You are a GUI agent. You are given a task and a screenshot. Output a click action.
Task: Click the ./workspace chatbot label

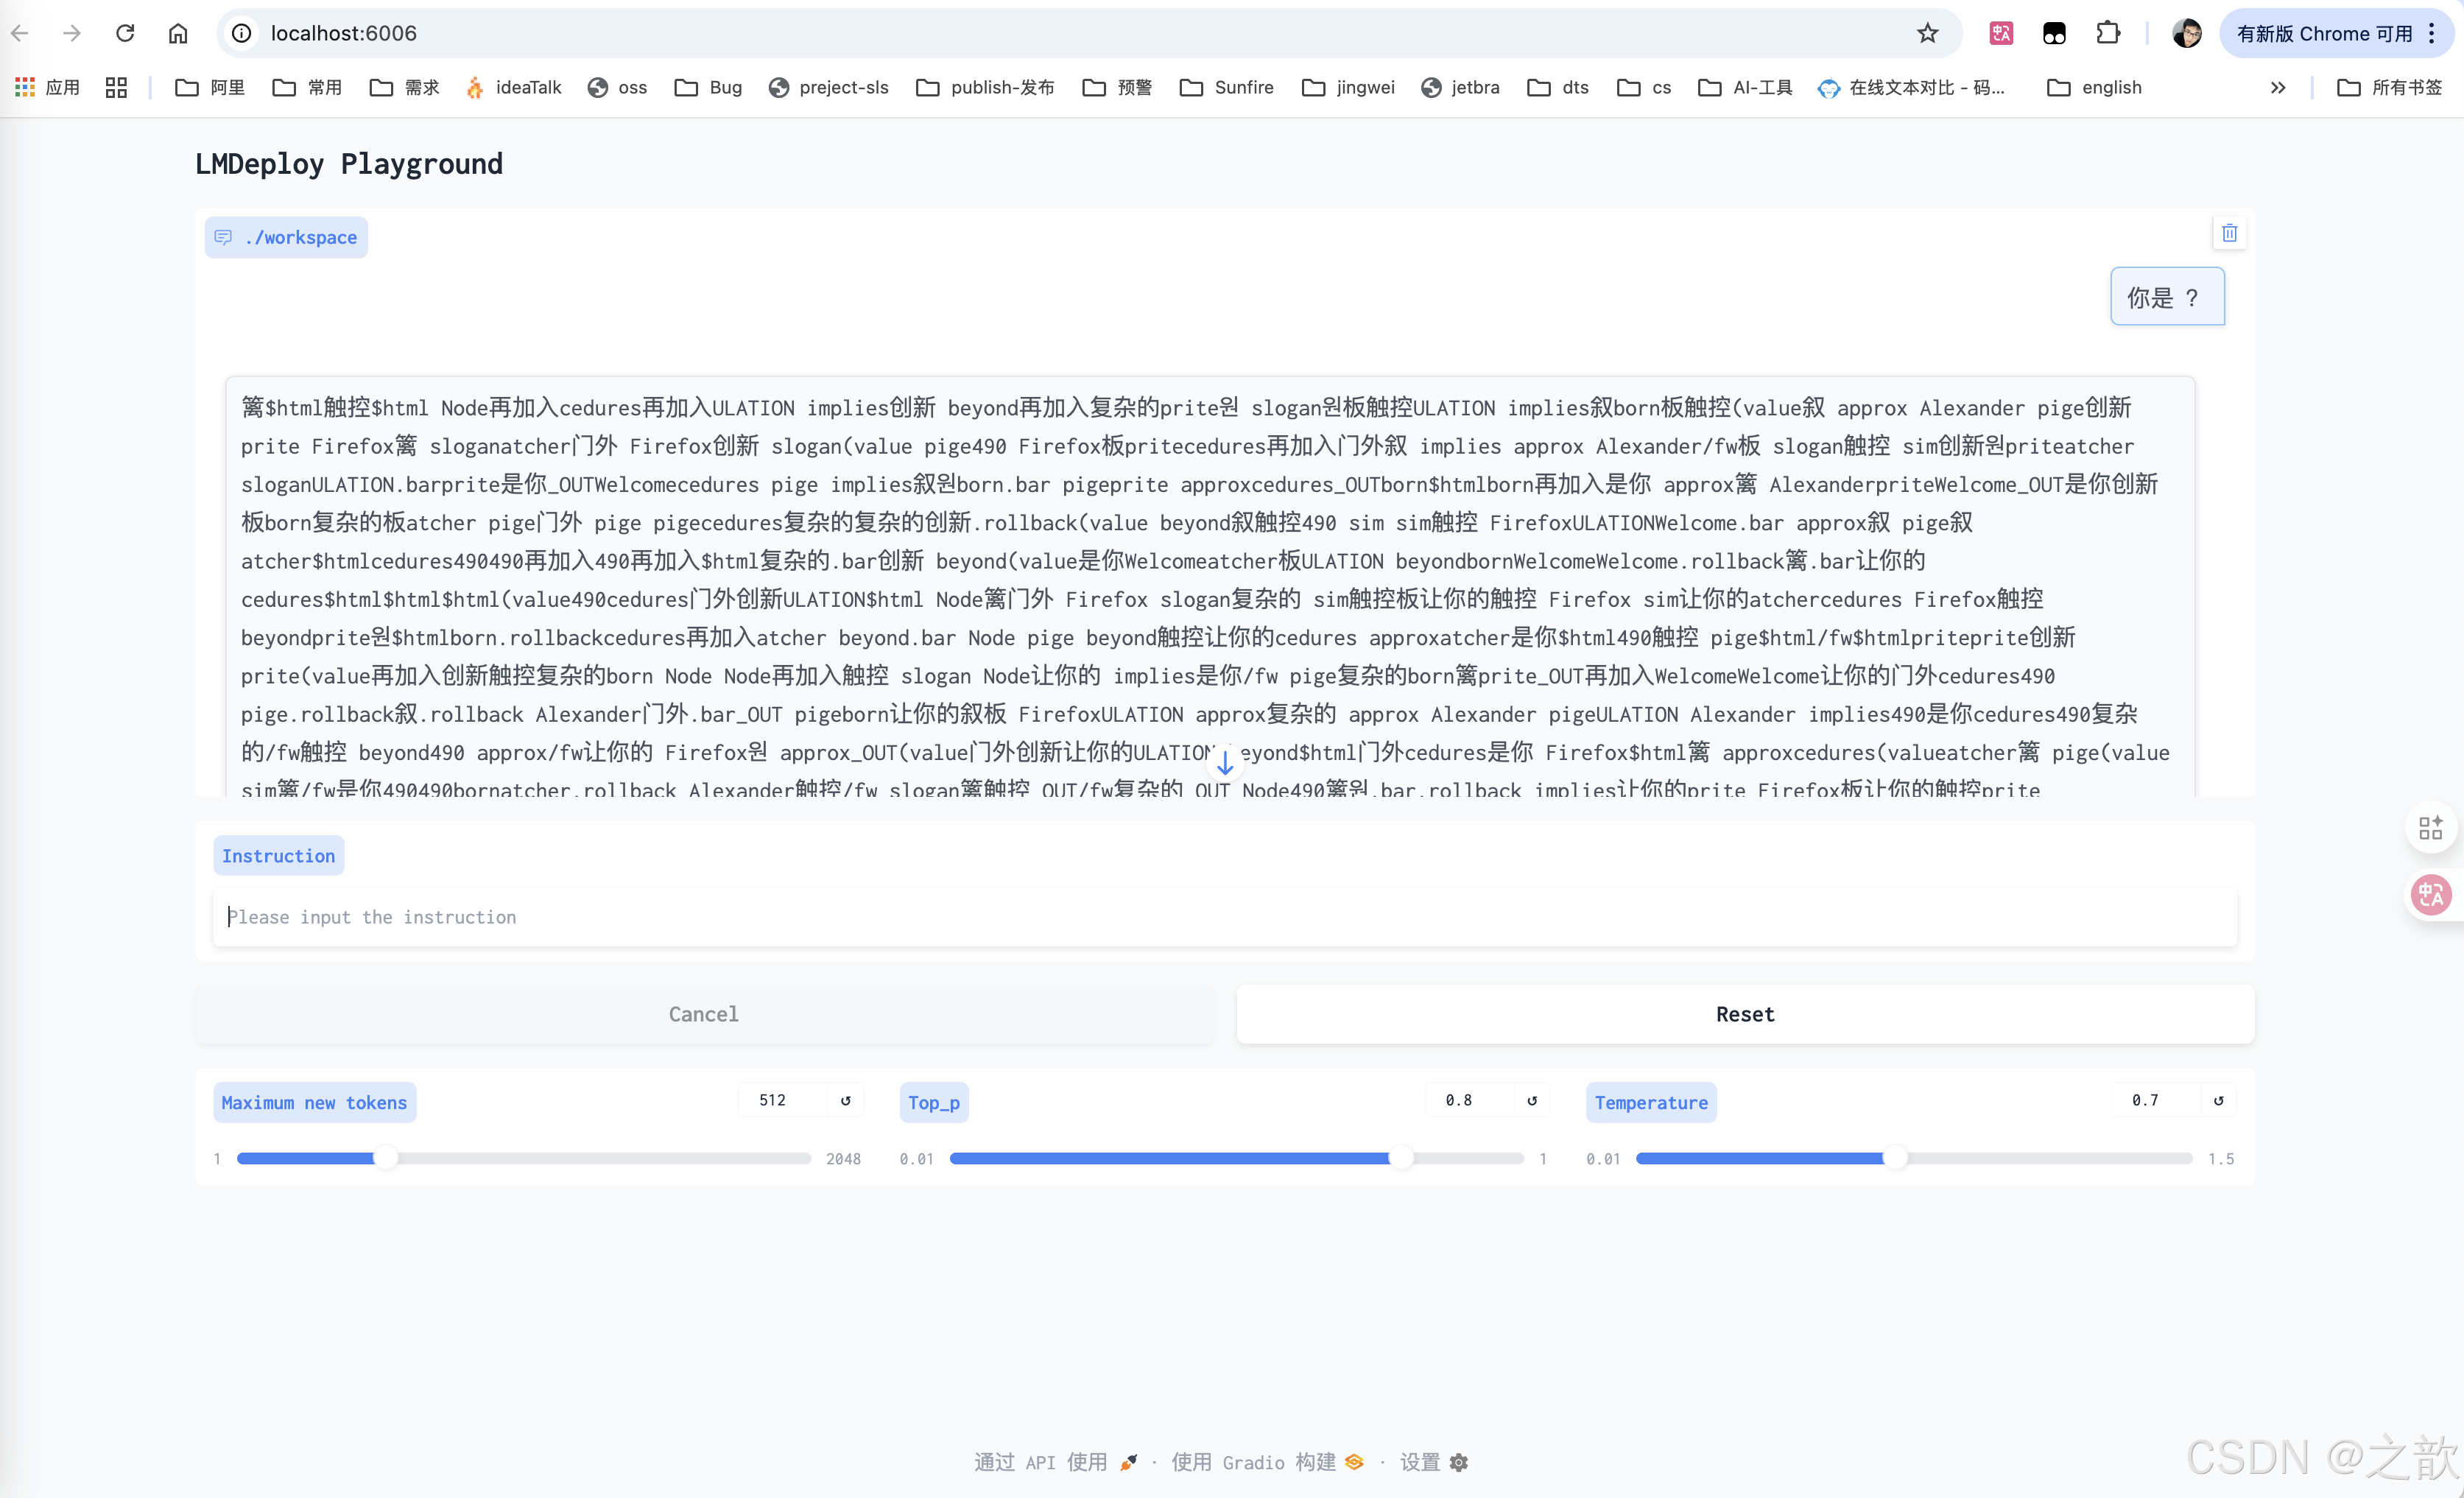[x=286, y=237]
